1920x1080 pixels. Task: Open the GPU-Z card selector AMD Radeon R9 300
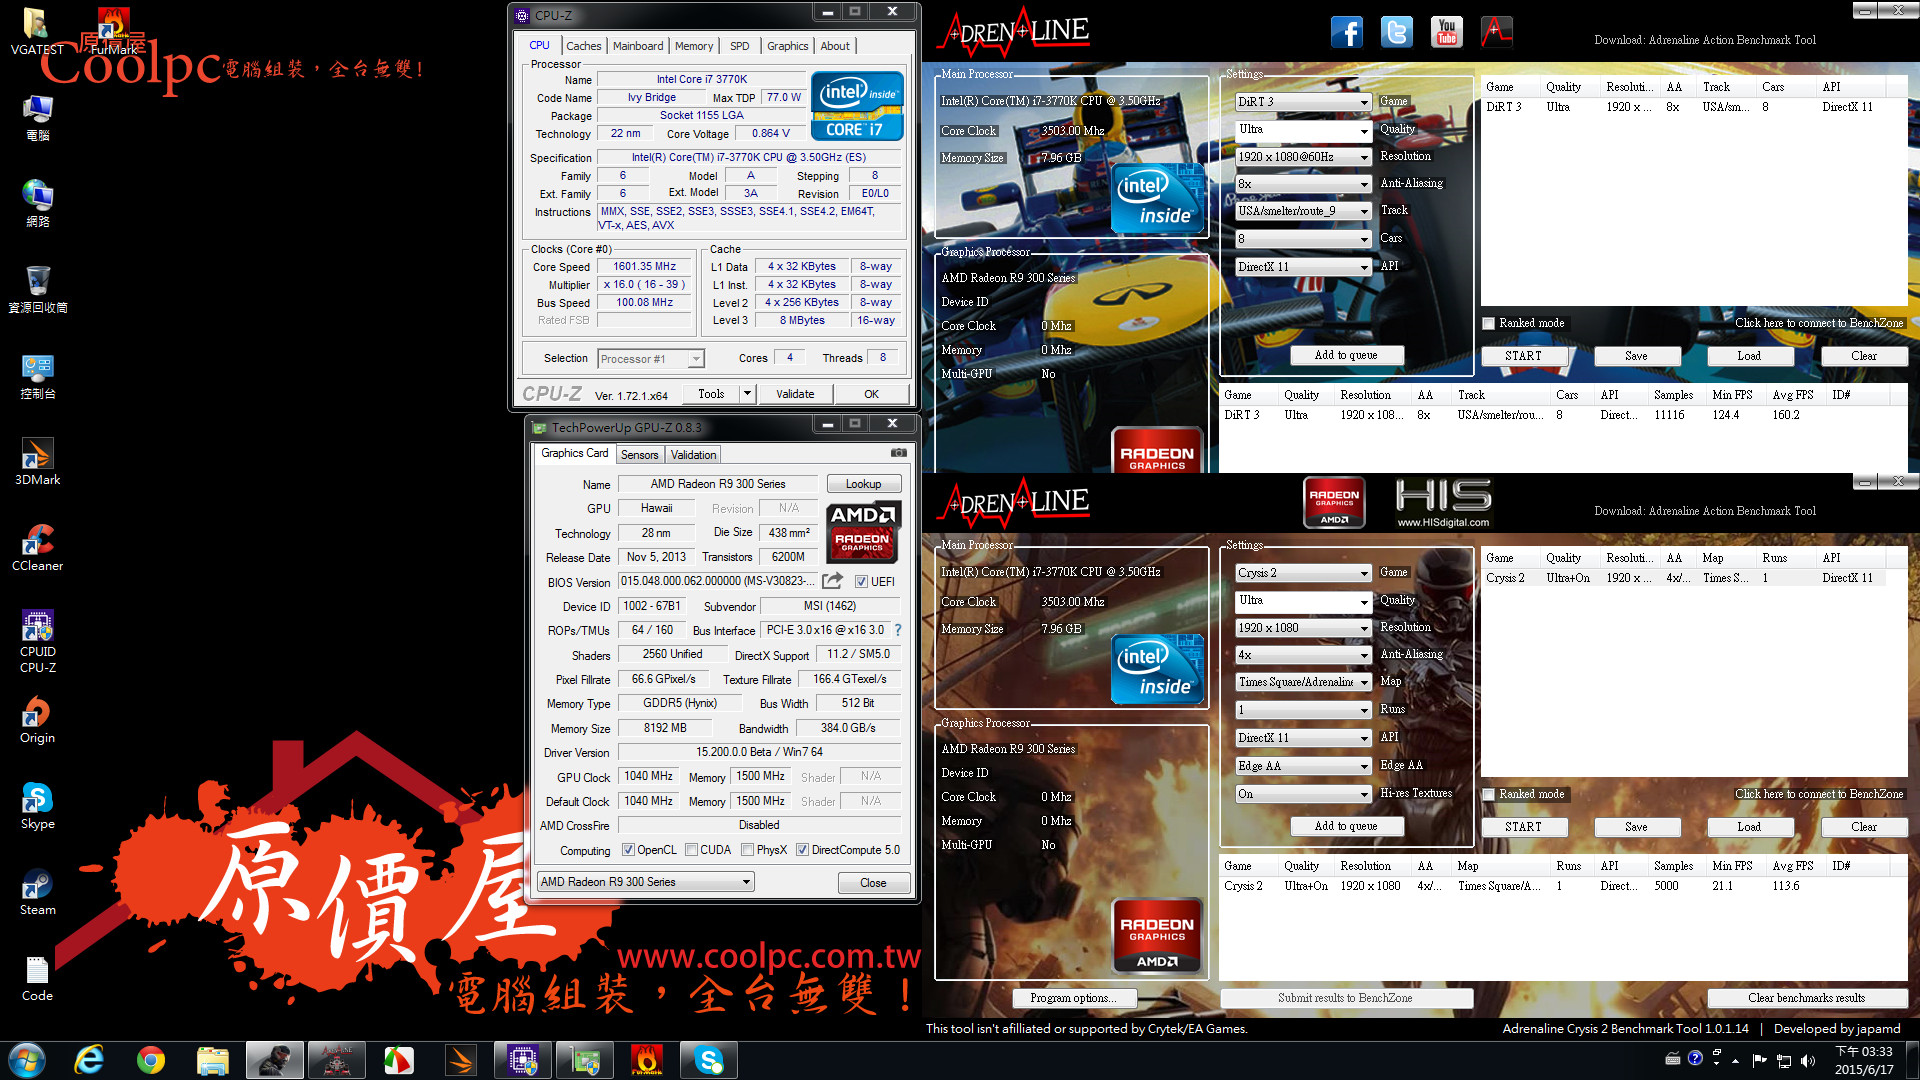coord(645,882)
